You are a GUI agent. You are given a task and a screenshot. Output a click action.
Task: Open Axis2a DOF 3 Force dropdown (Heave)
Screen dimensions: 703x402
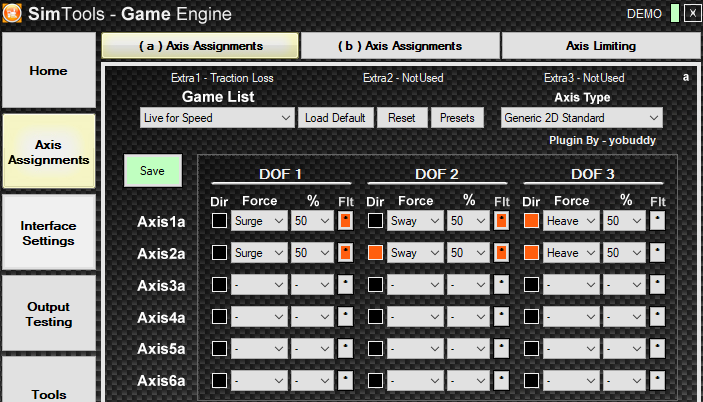coord(571,253)
